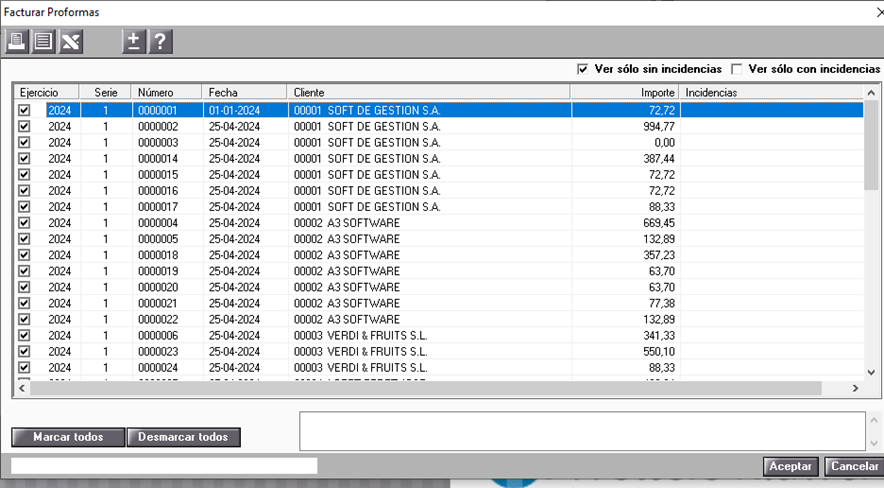The width and height of the screenshot is (884, 488).
Task: Select the cell with amount 669,45
Action: (625, 223)
